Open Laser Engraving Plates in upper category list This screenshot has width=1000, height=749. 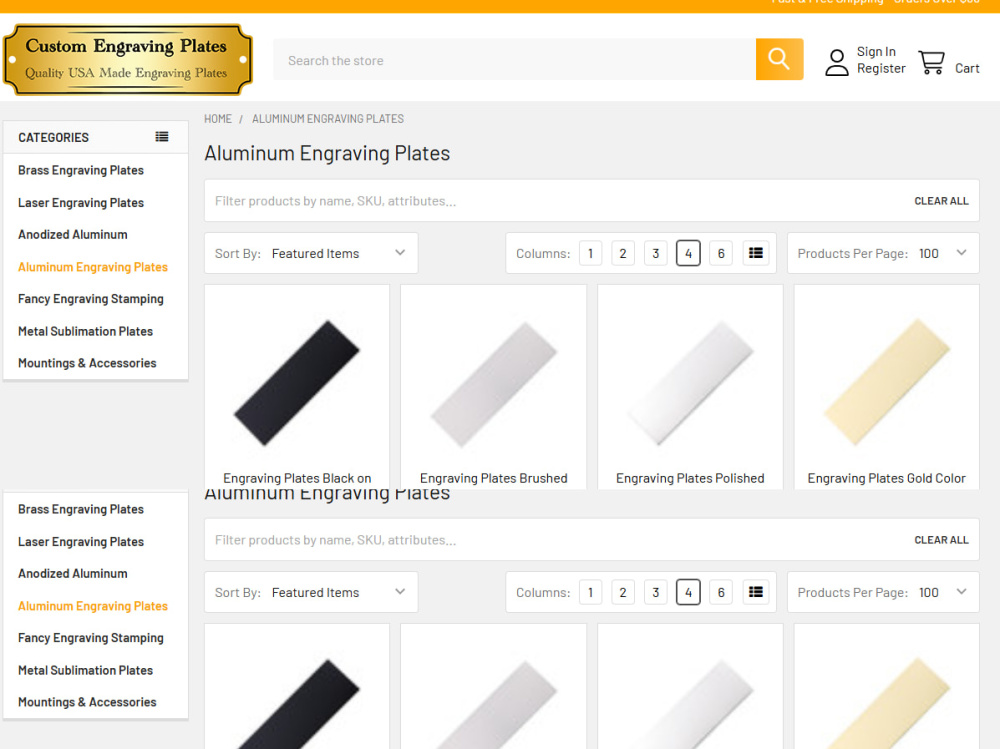(81, 203)
